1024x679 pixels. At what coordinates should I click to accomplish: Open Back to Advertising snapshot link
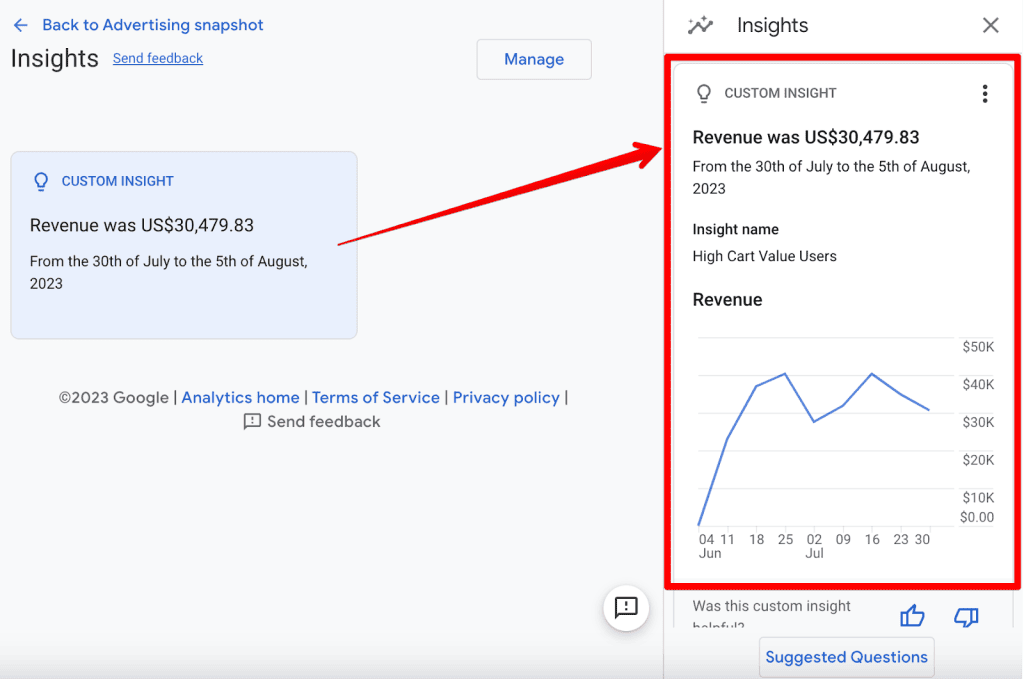(x=153, y=25)
